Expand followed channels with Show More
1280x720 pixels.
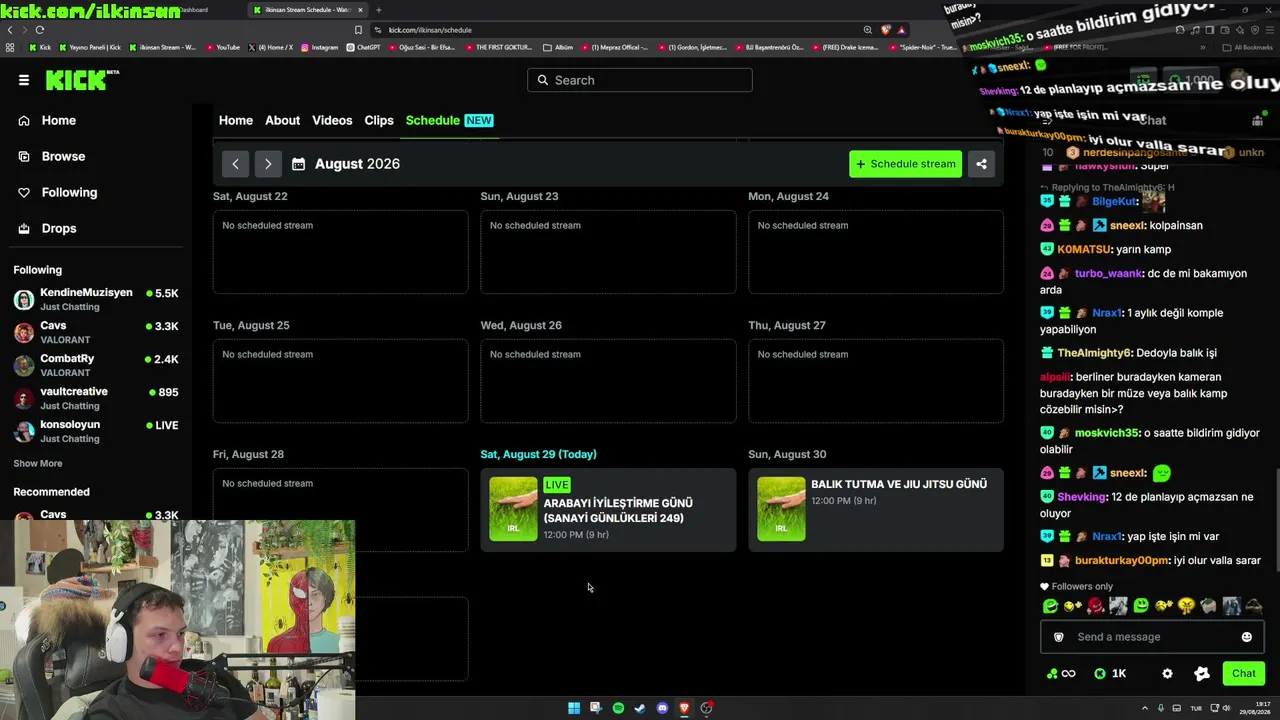[38, 464]
